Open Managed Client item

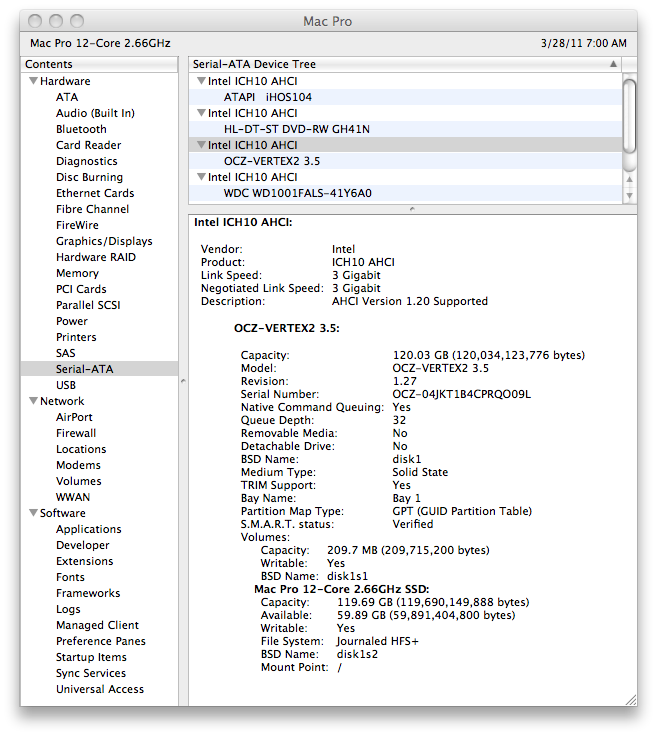[98, 625]
